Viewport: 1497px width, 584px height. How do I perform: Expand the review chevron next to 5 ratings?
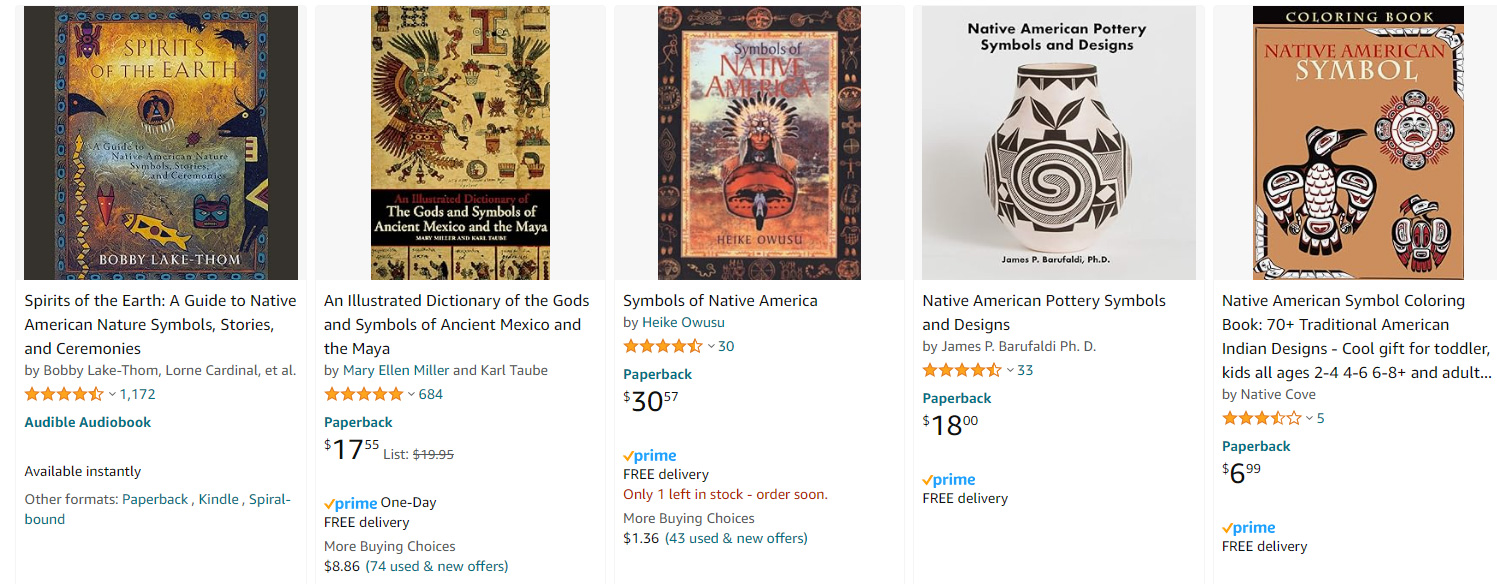1311,418
